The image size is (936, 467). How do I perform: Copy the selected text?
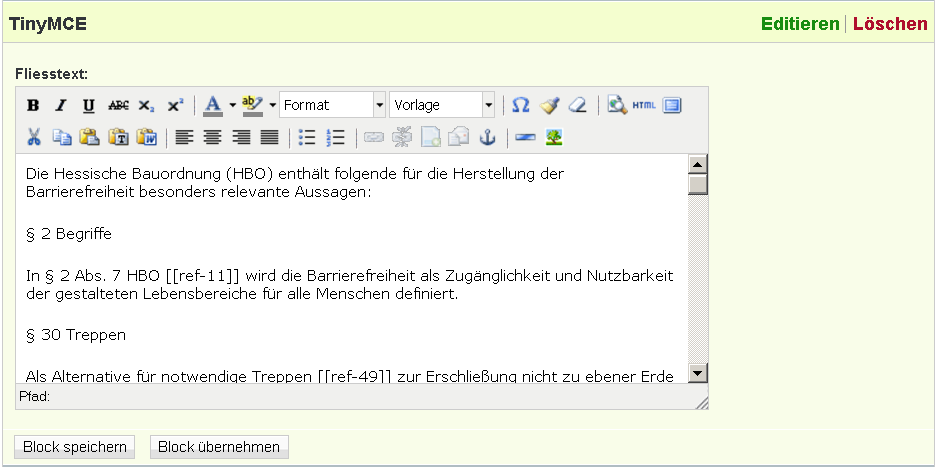pyautogui.click(x=61, y=137)
